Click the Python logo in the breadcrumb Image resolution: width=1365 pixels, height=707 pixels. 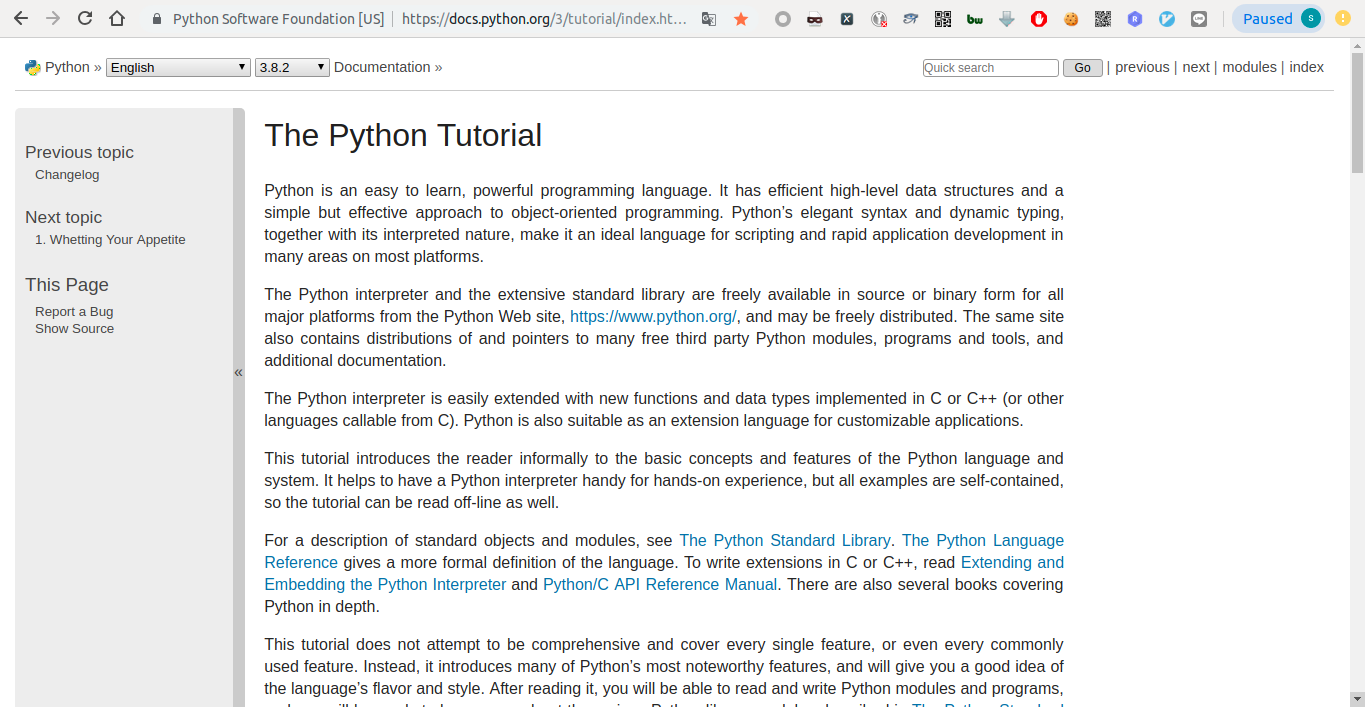tap(31, 67)
